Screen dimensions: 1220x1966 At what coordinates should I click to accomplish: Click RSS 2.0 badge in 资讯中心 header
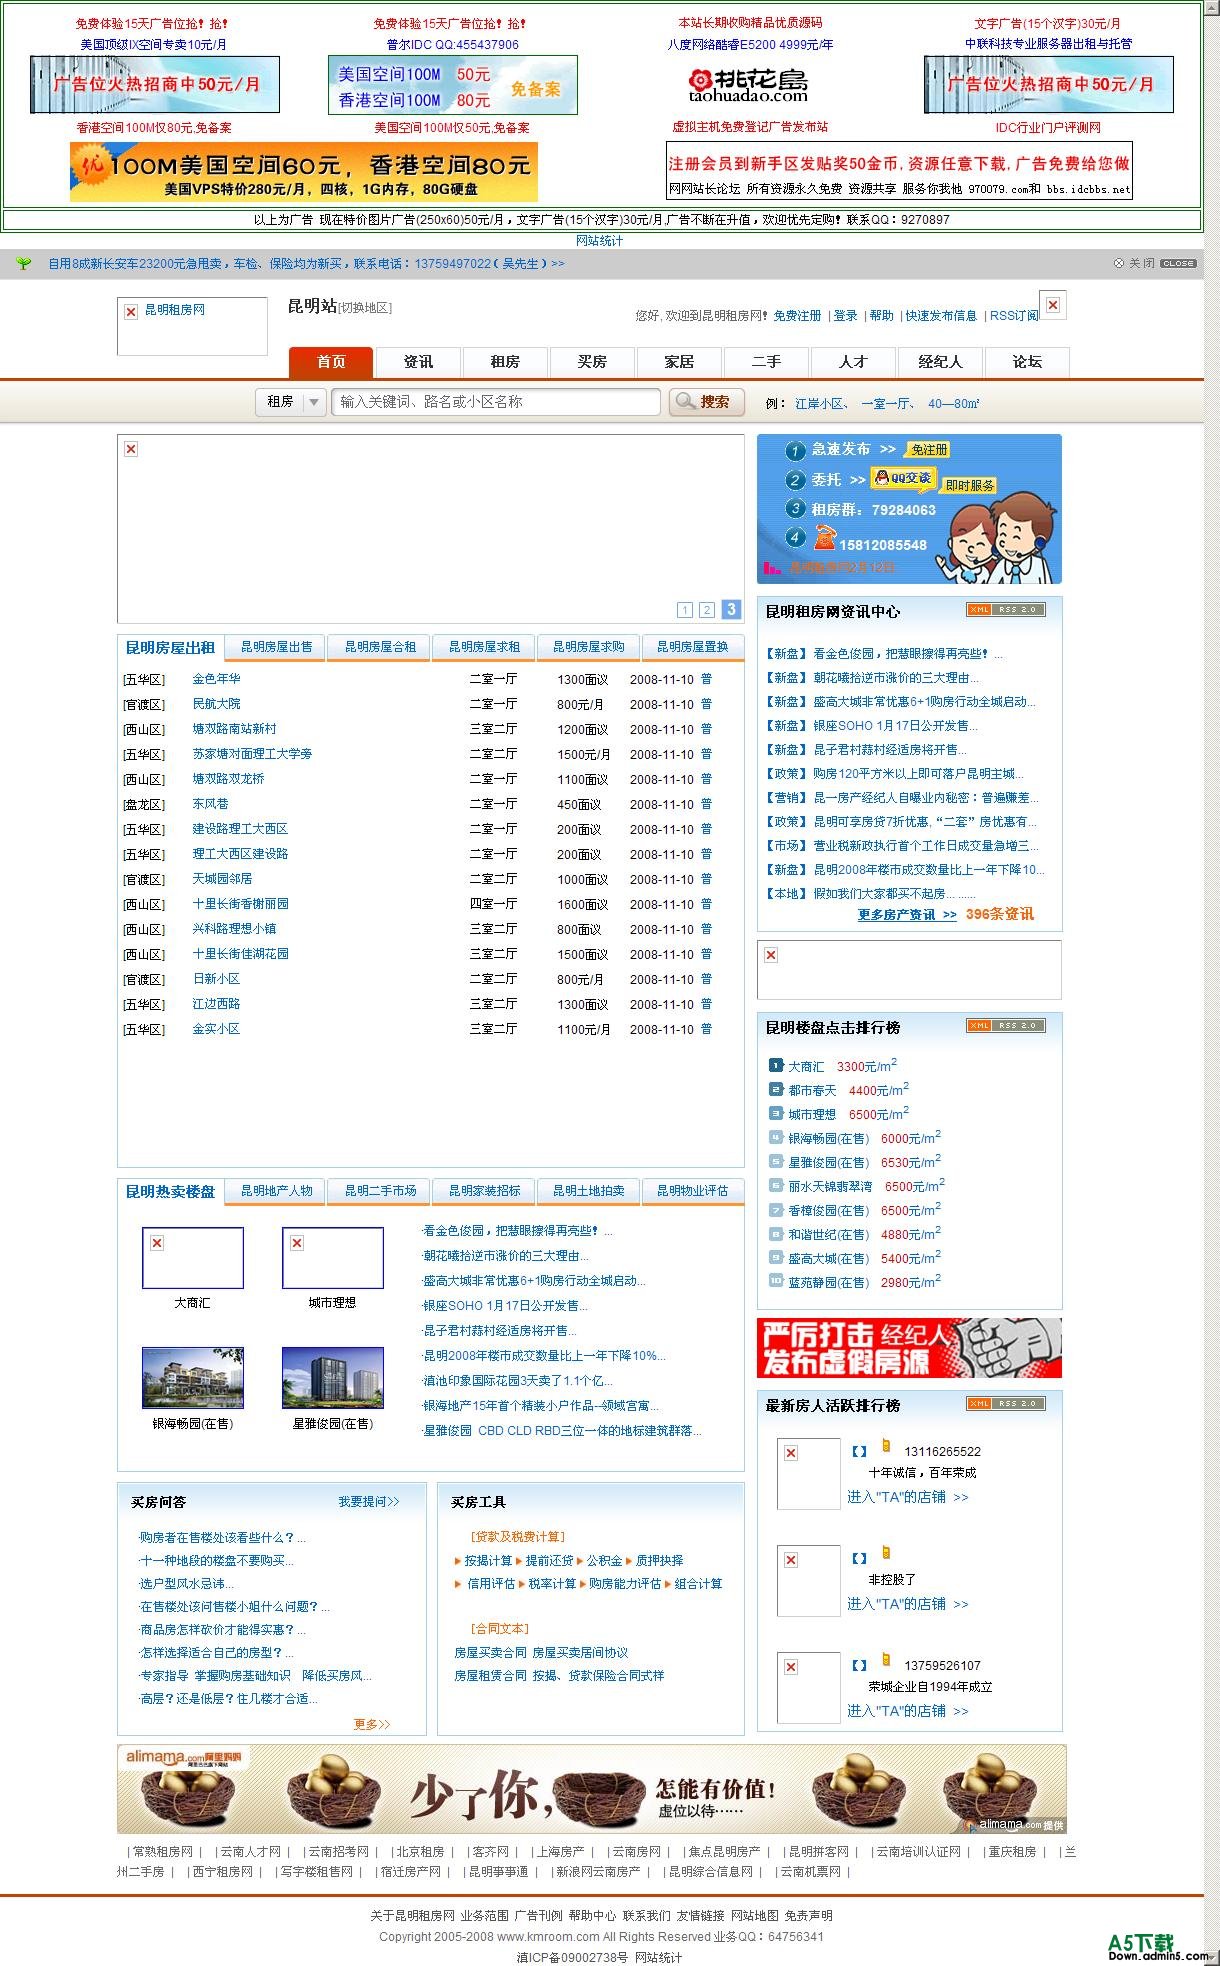point(1007,610)
